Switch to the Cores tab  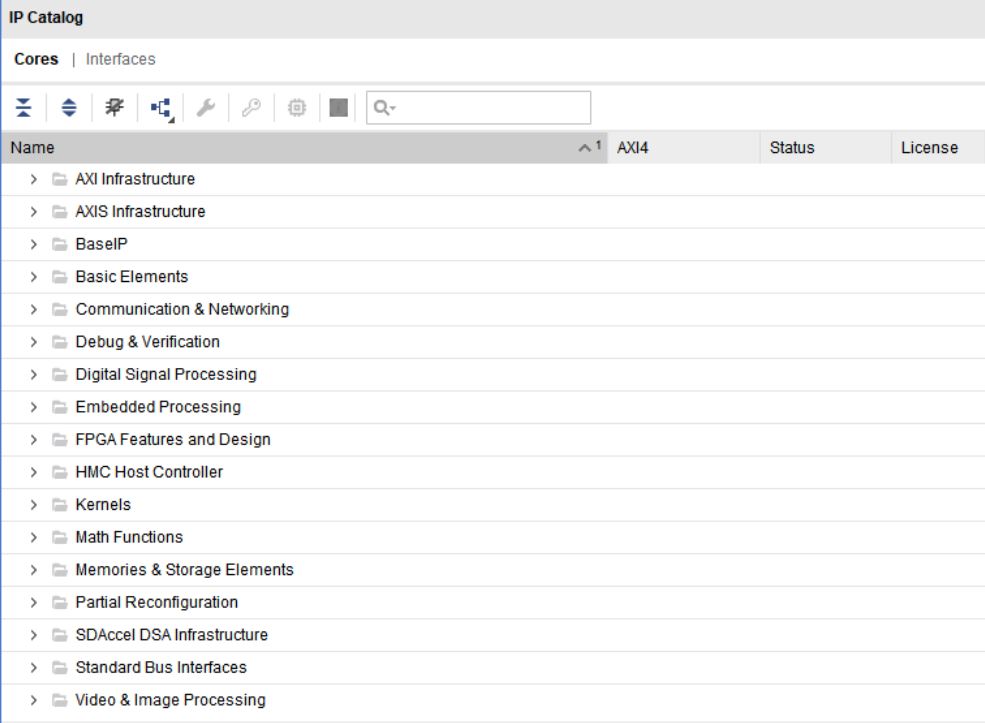pos(36,59)
